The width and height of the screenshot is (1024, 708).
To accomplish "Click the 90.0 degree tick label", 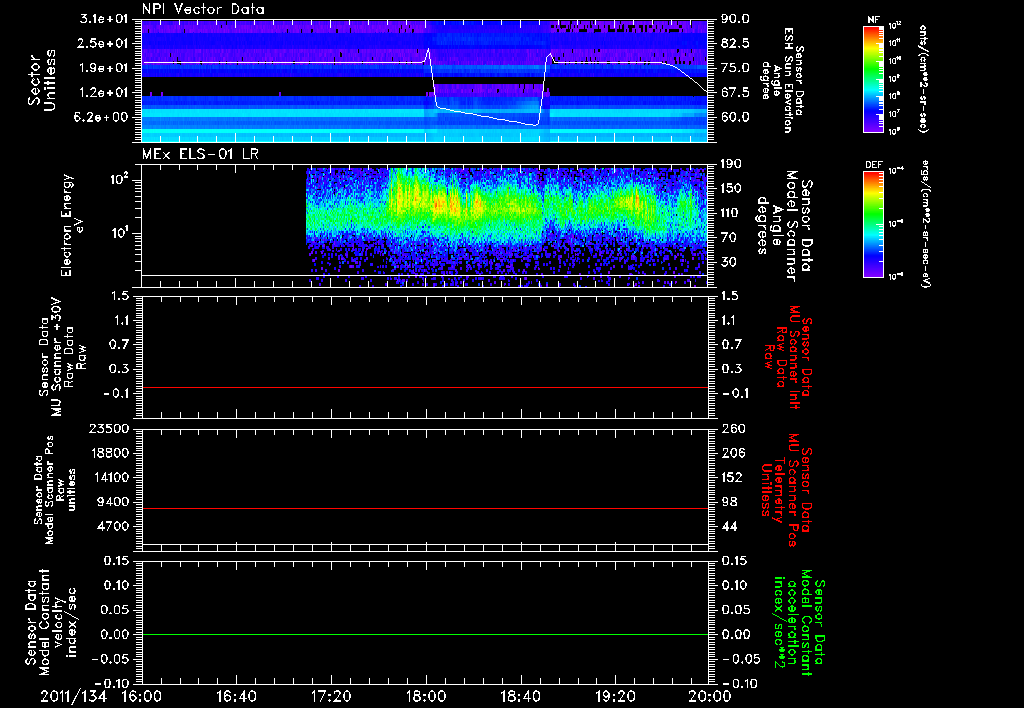I will pyautogui.click(x=735, y=19).
